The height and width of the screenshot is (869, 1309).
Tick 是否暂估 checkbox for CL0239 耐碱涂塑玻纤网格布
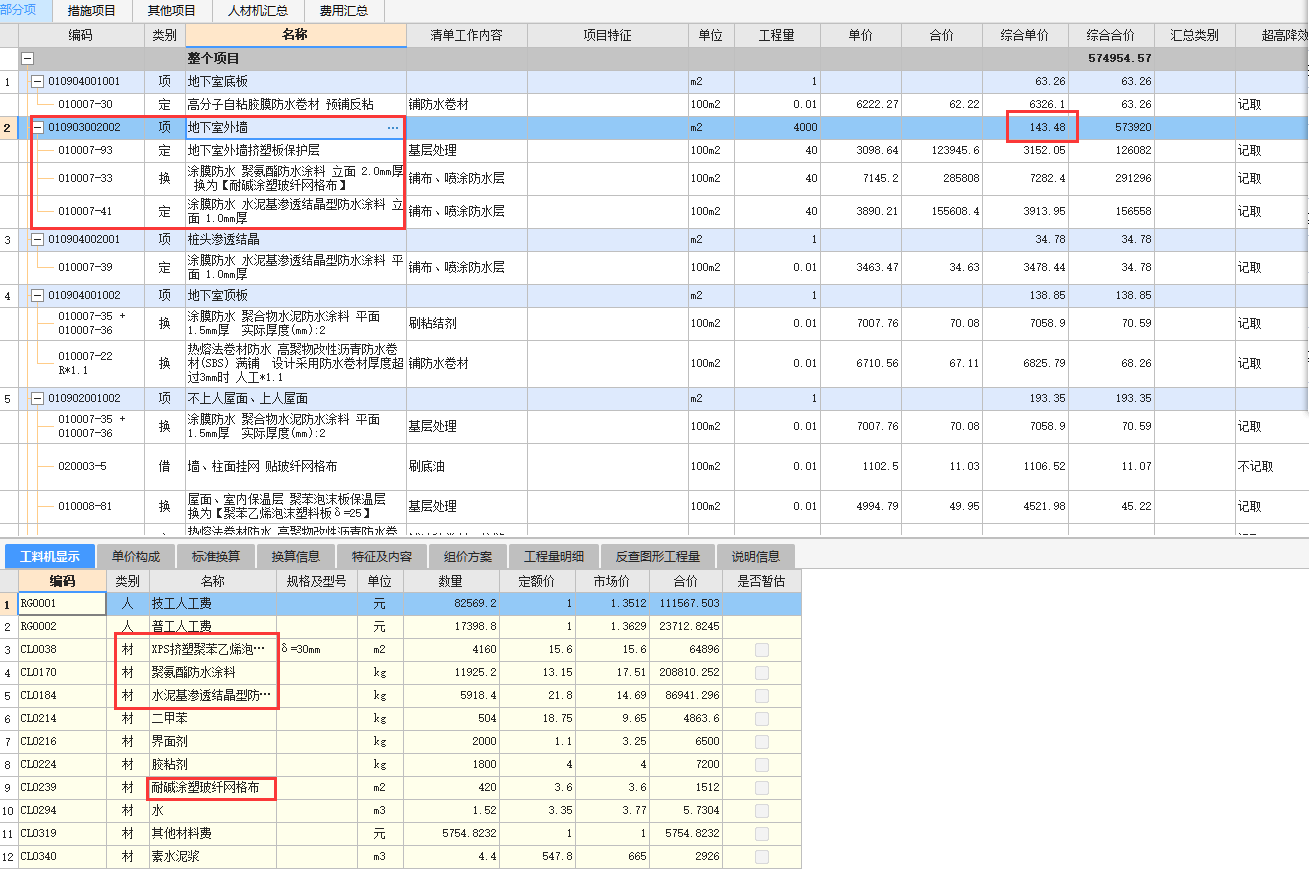[x=762, y=788]
